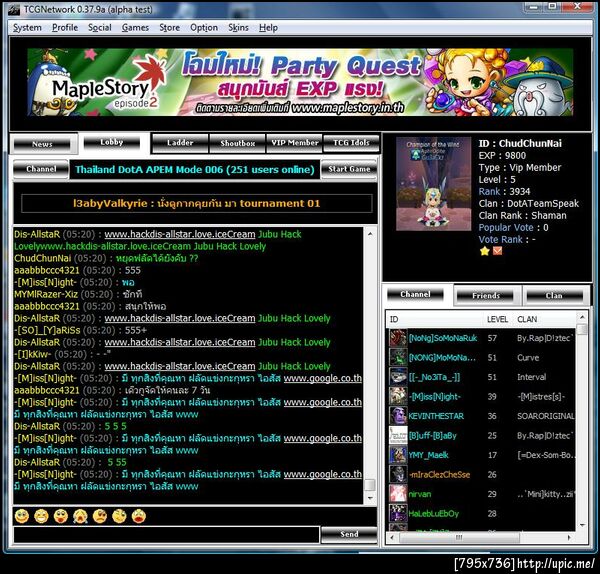Click the I3abyValkyrie tournament announcement bar
Screen dimensions: 600x574
(196, 203)
